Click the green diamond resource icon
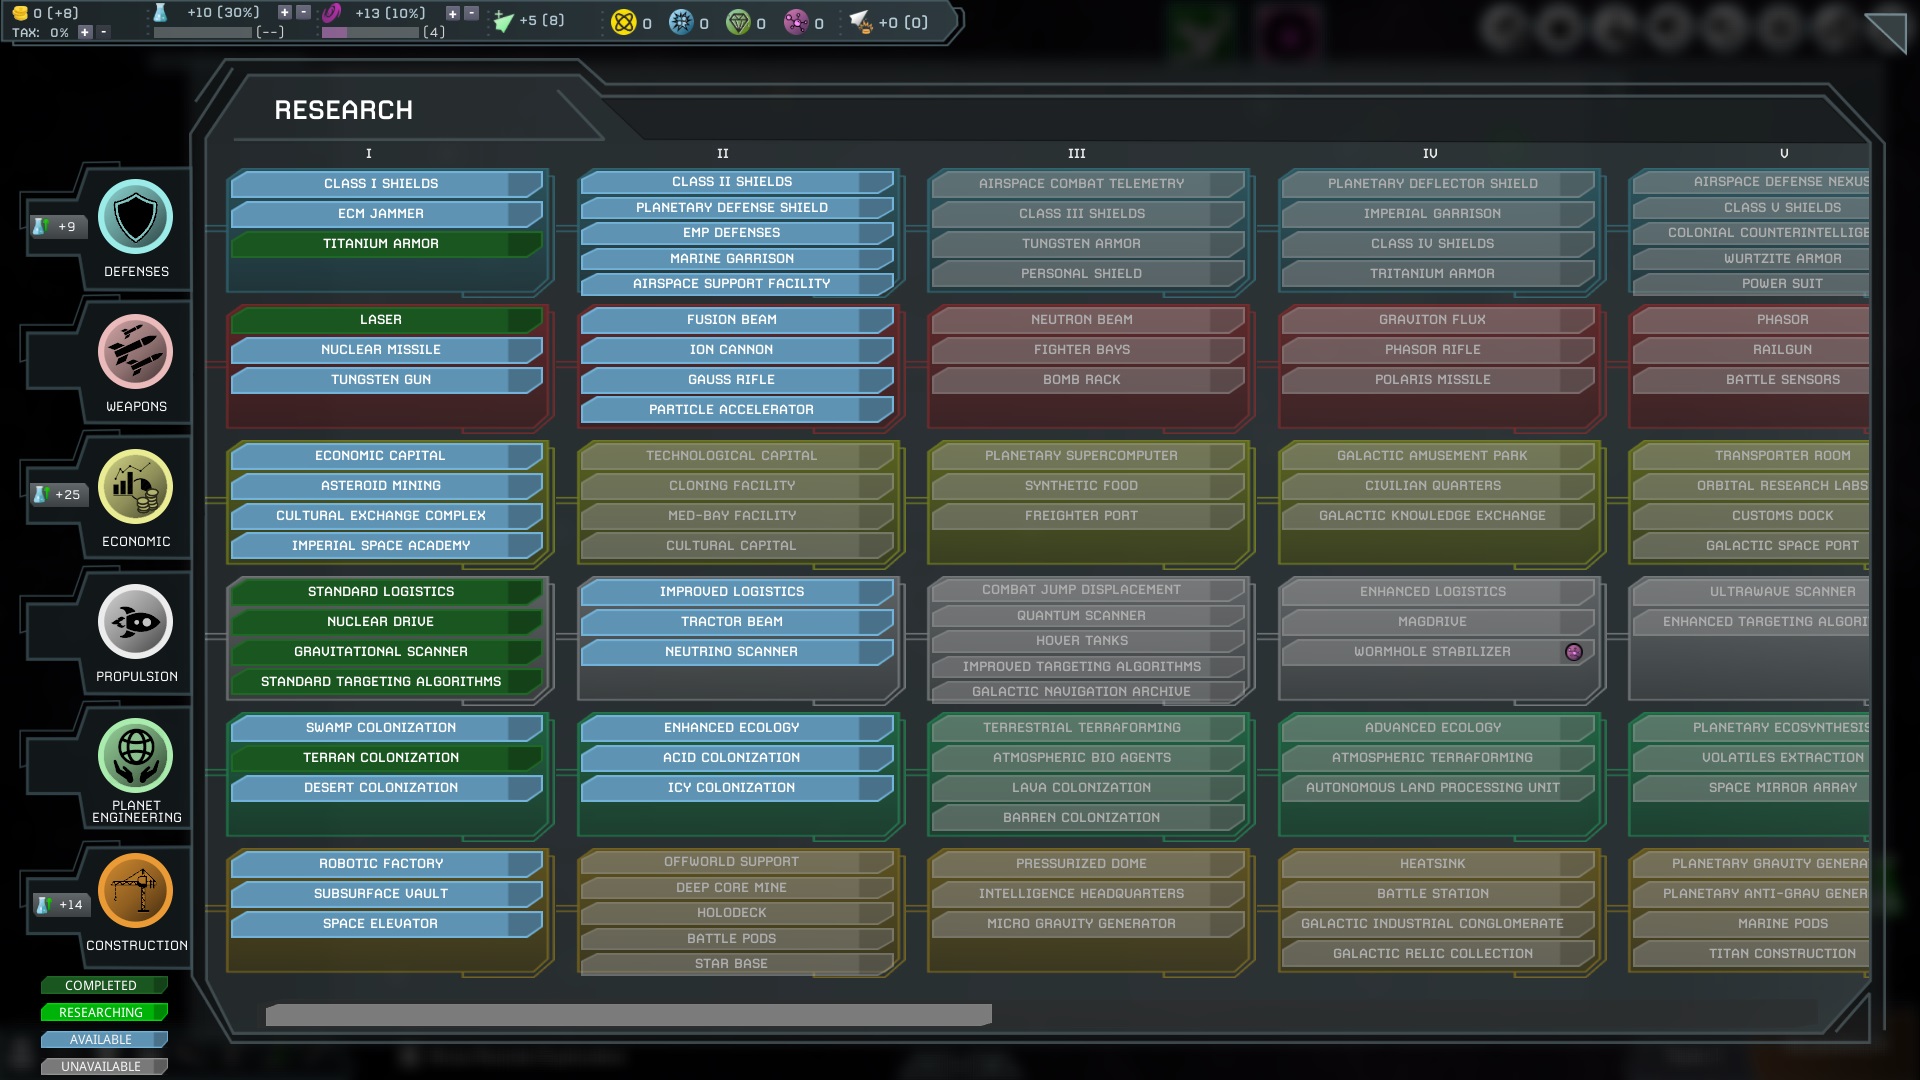Viewport: 1920px width, 1080px height. 738,22
